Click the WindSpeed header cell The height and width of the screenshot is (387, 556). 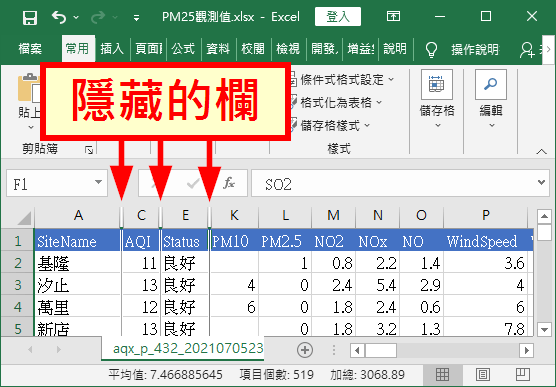[x=486, y=241]
